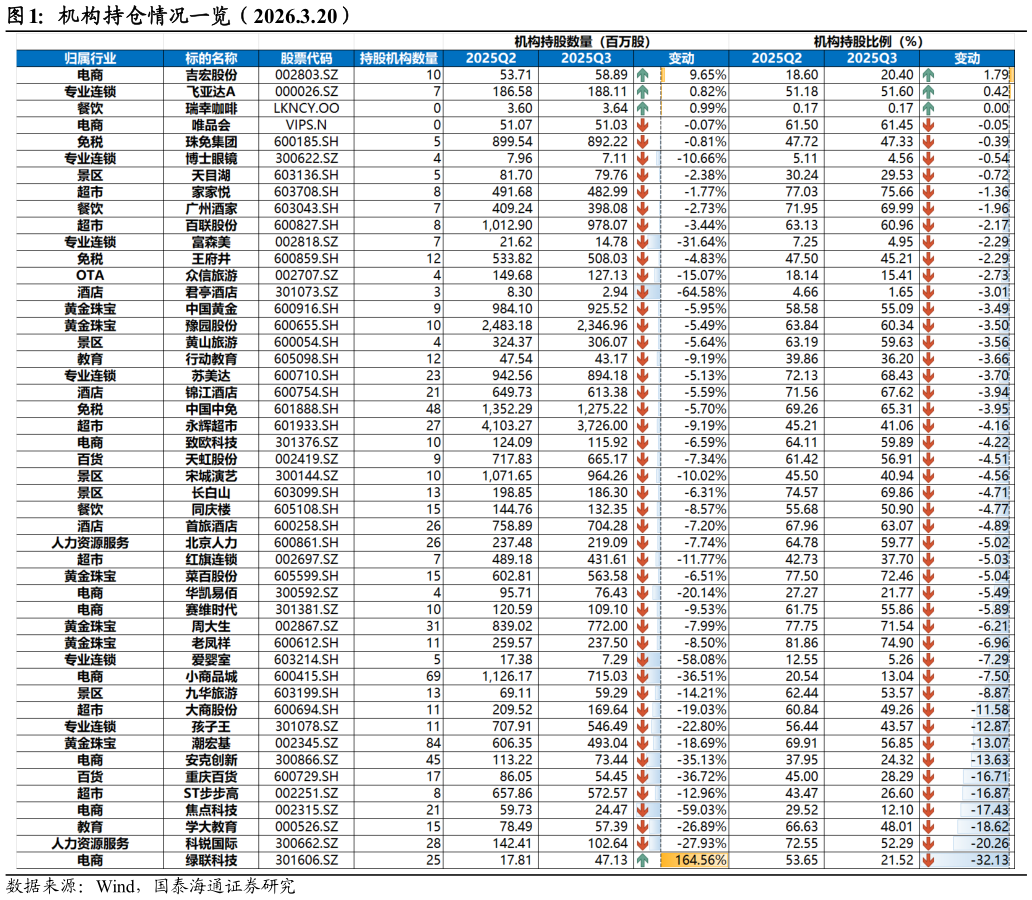Select the value 81.86 for 老凤祥
This screenshot has height=900, width=1032.
(x=802, y=643)
